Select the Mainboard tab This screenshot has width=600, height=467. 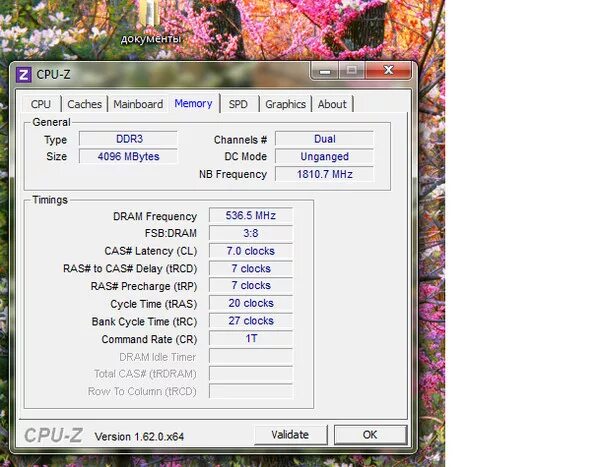click(x=138, y=104)
